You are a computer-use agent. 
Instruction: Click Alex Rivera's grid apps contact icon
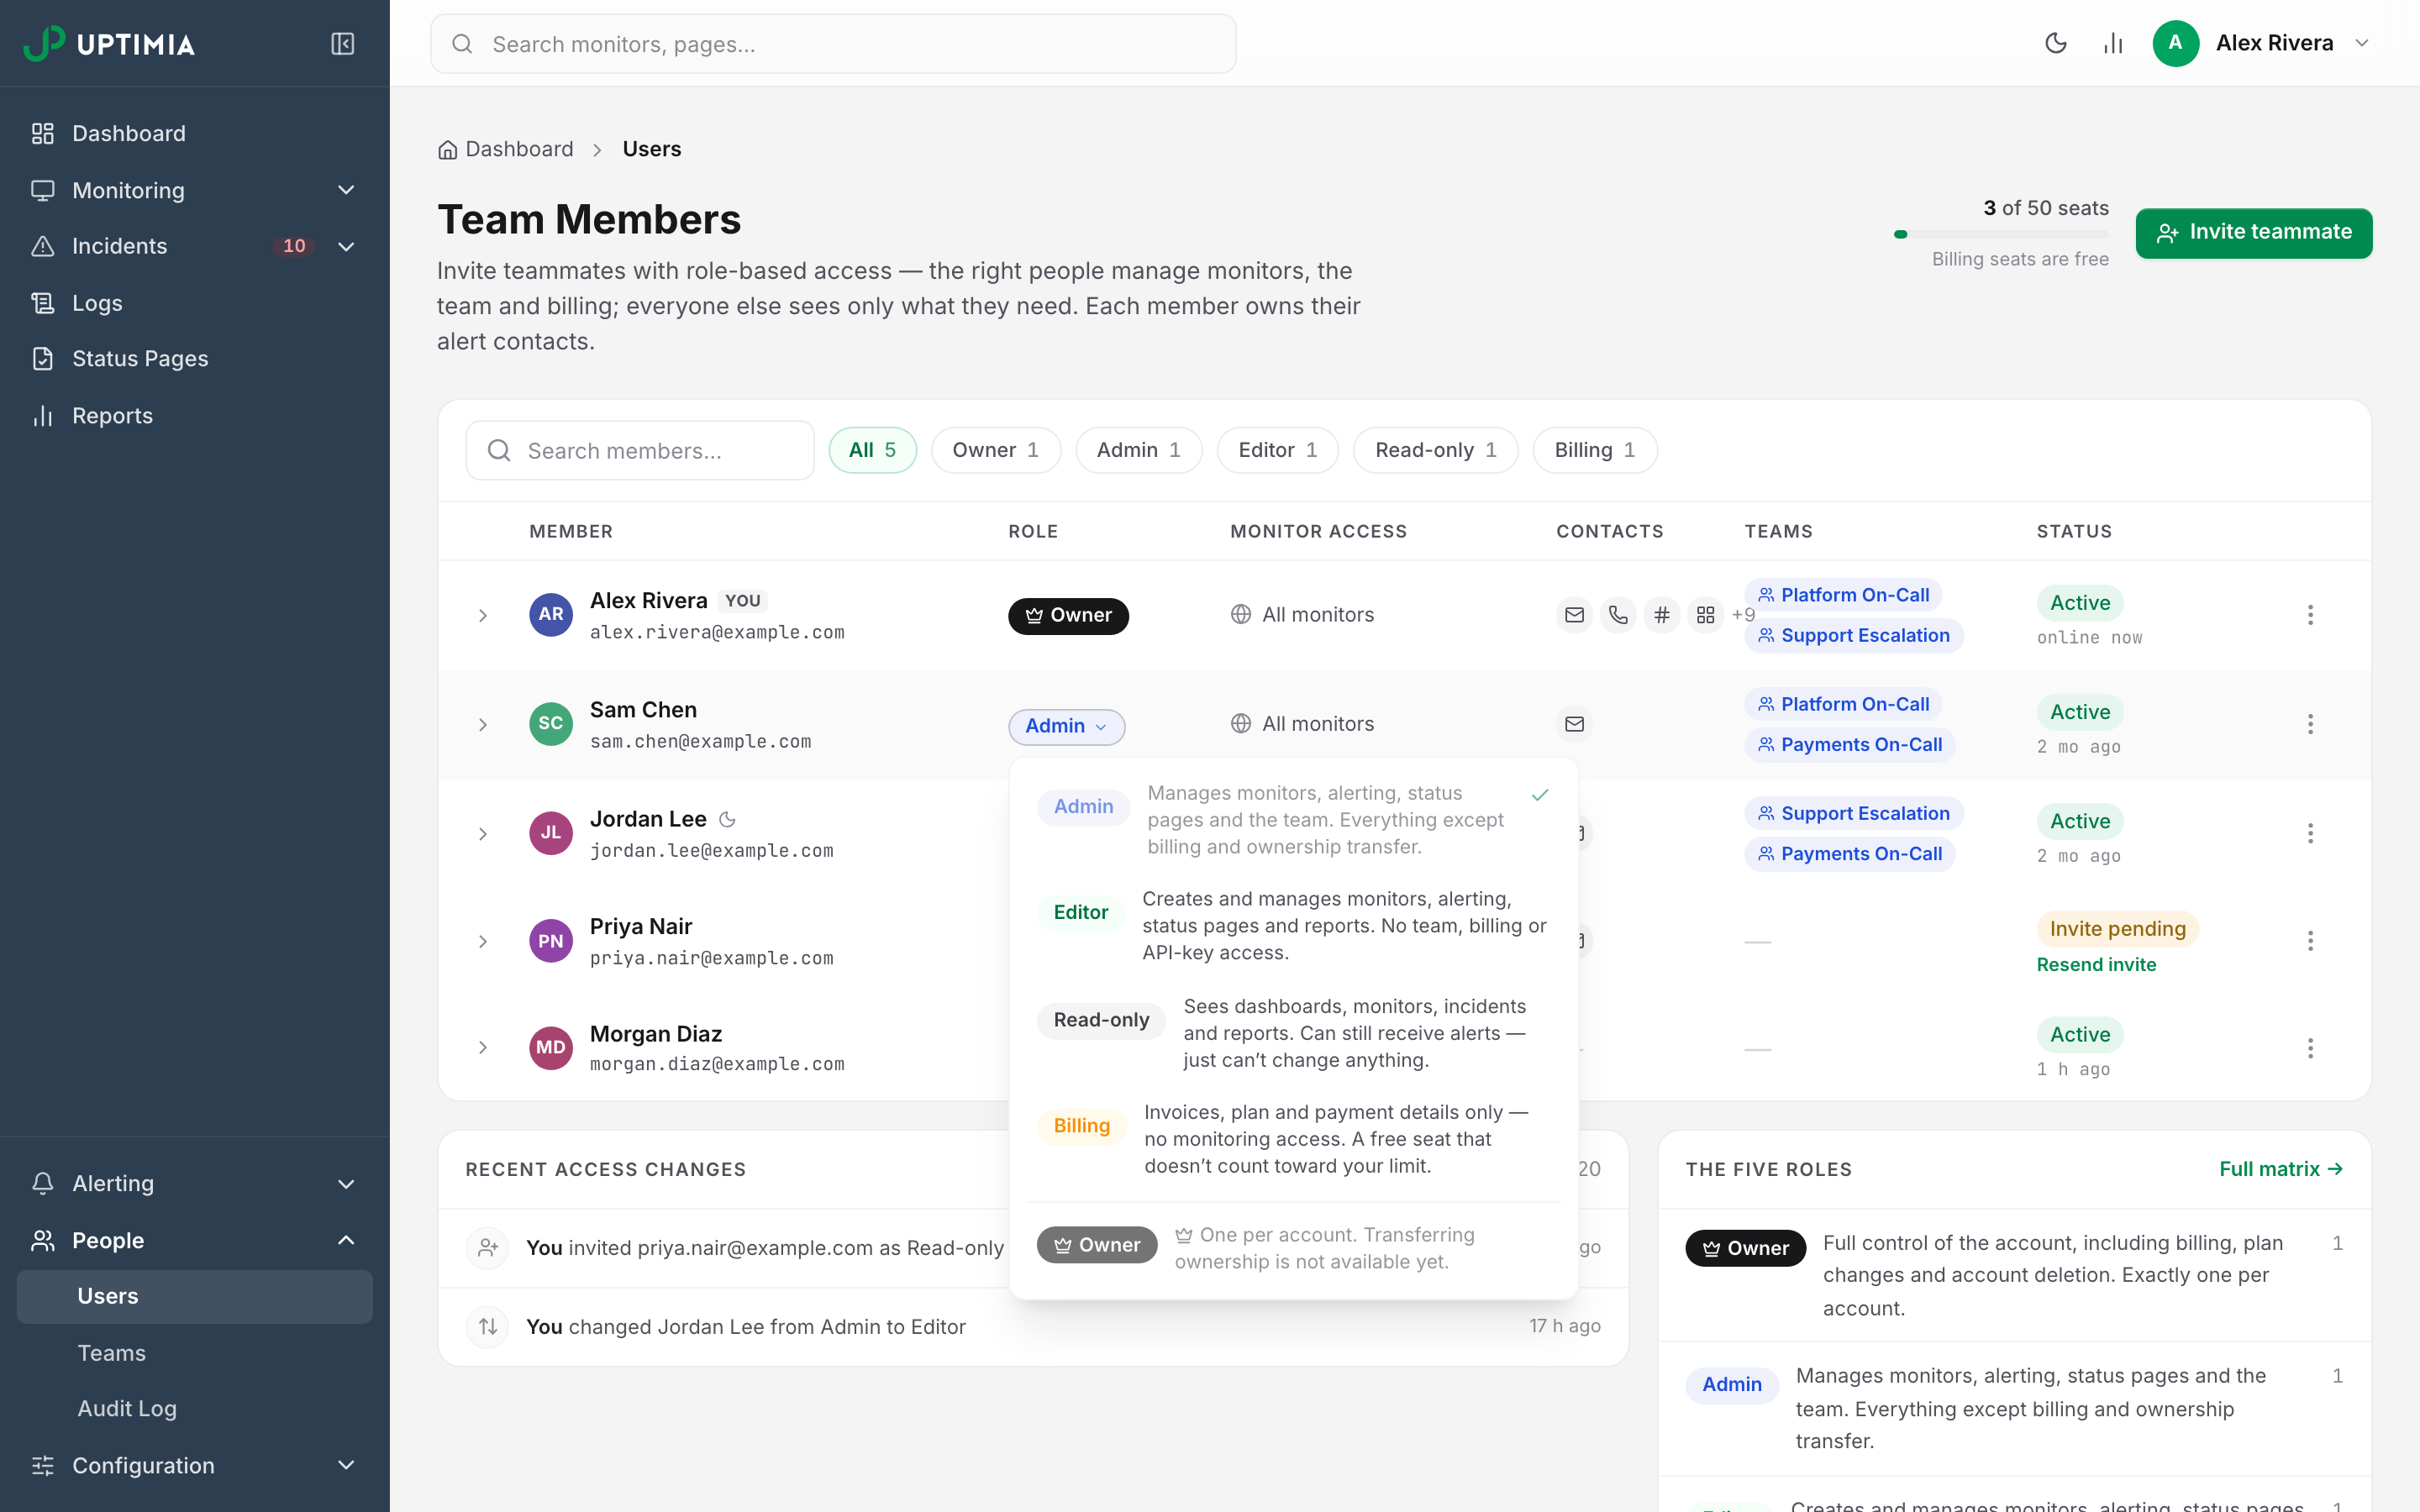point(1706,615)
